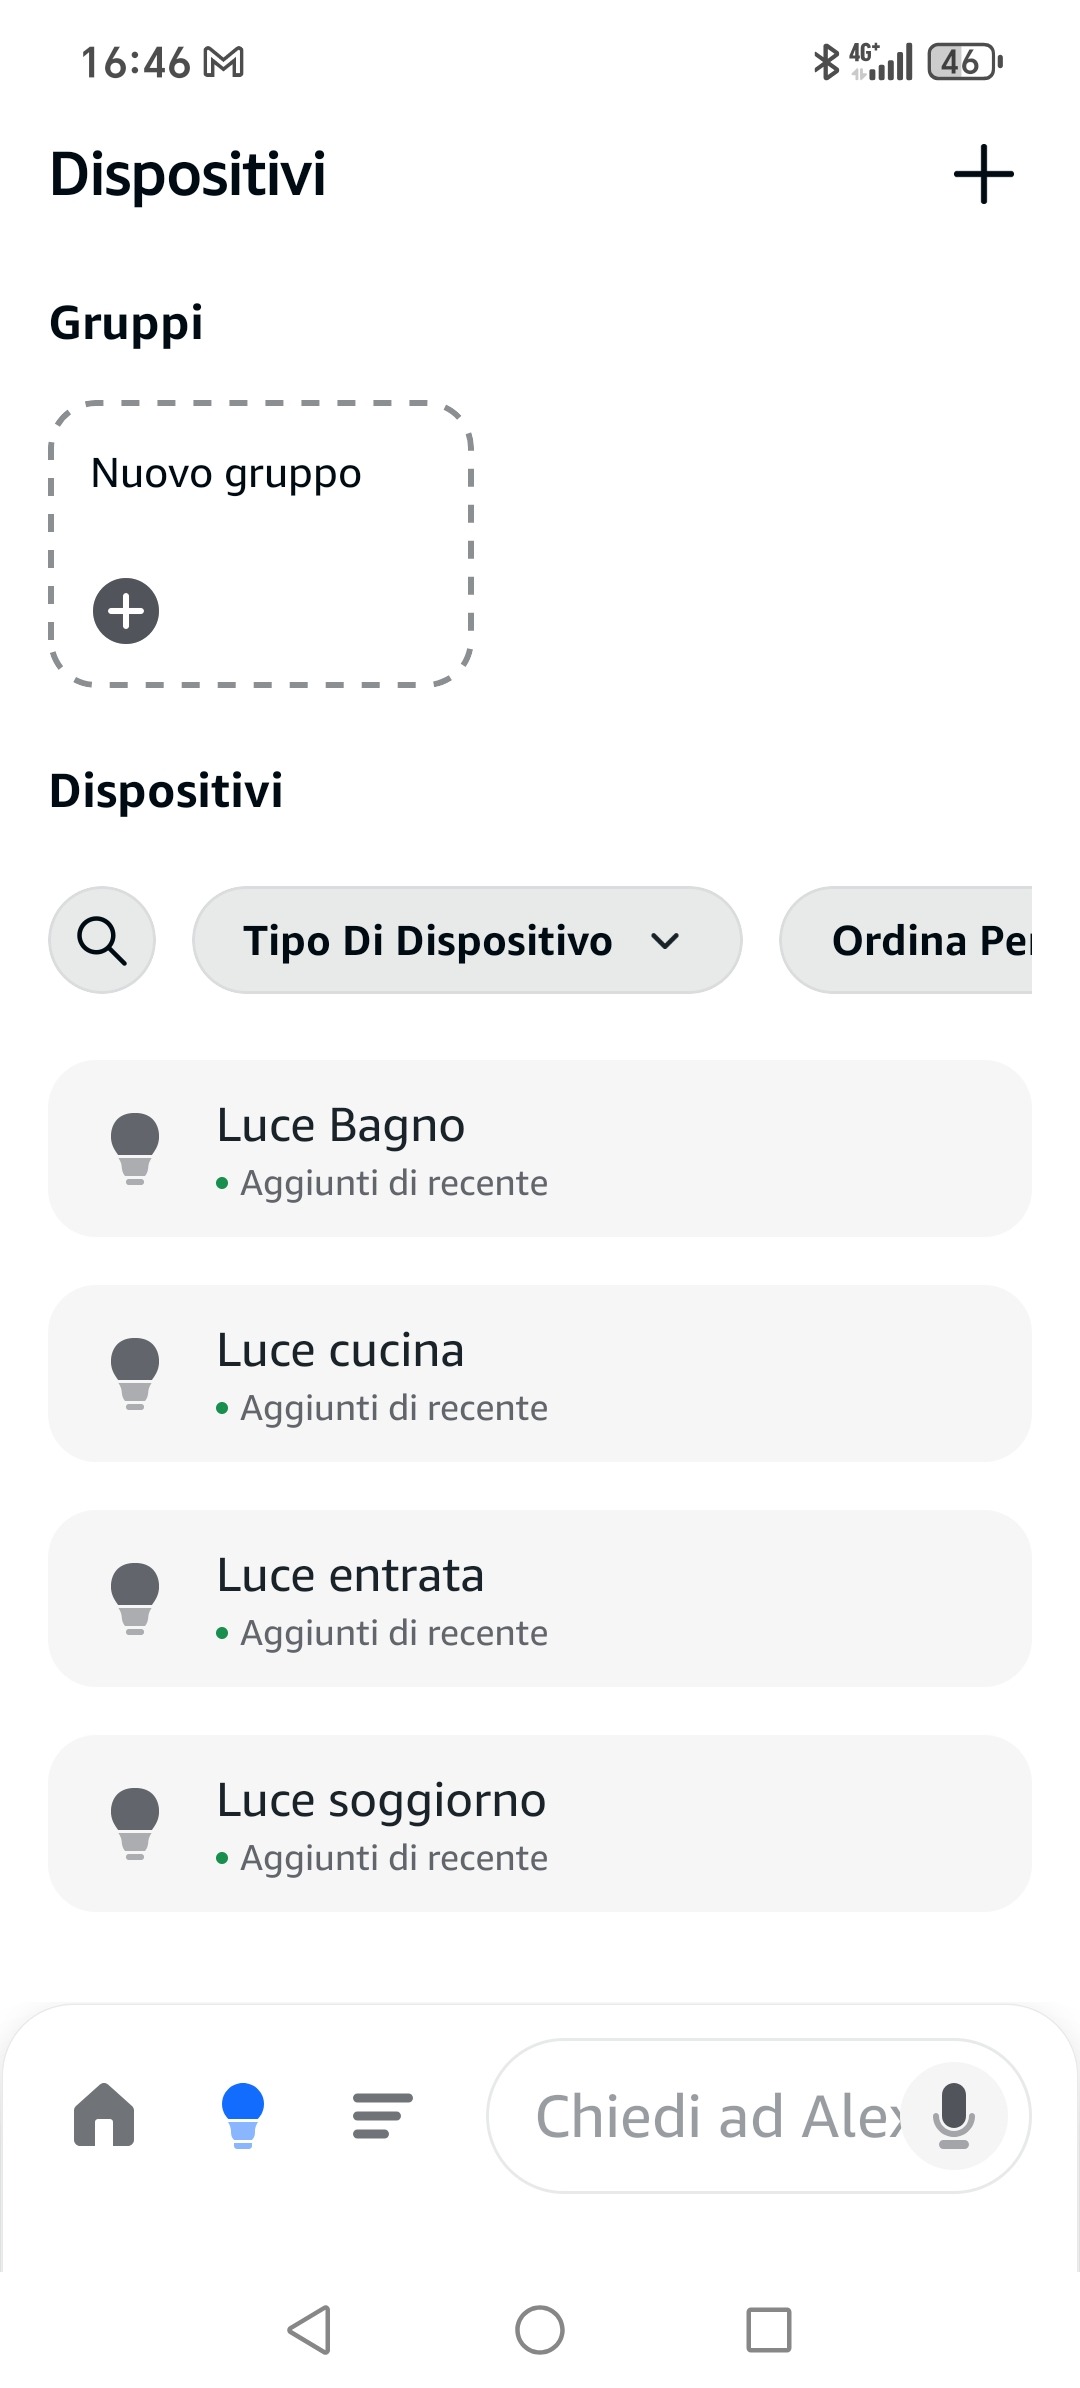1080x2388 pixels.
Task: Tap the plus icon to add device
Action: [x=983, y=174]
